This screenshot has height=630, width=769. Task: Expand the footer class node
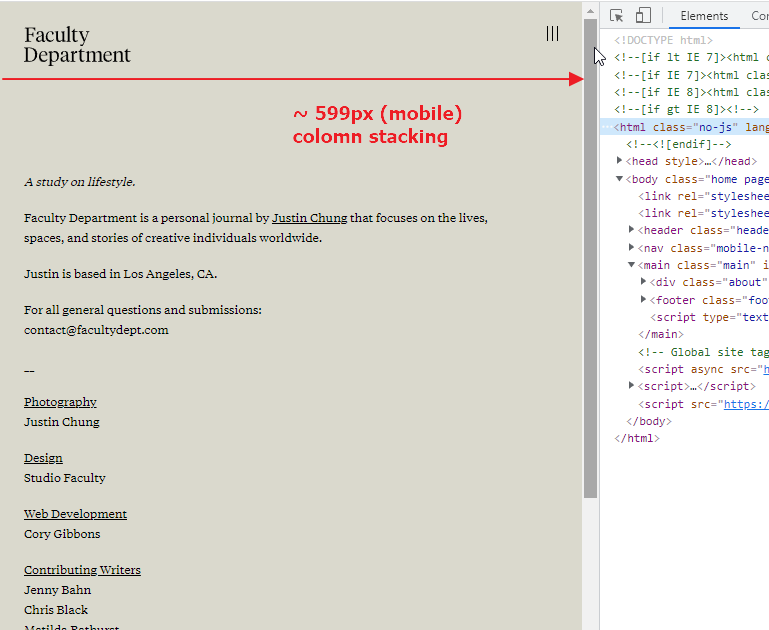[x=643, y=299]
